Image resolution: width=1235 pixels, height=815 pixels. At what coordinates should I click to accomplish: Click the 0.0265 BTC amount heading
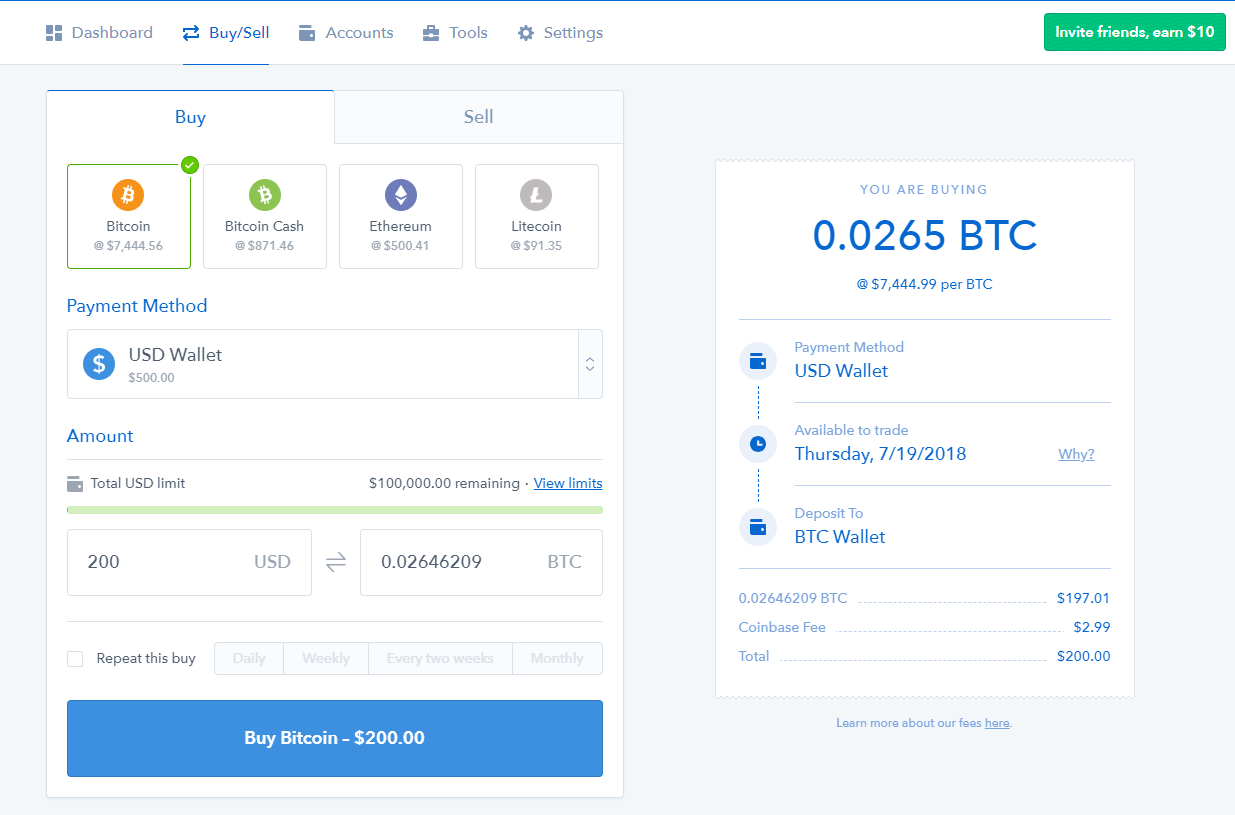(x=925, y=236)
